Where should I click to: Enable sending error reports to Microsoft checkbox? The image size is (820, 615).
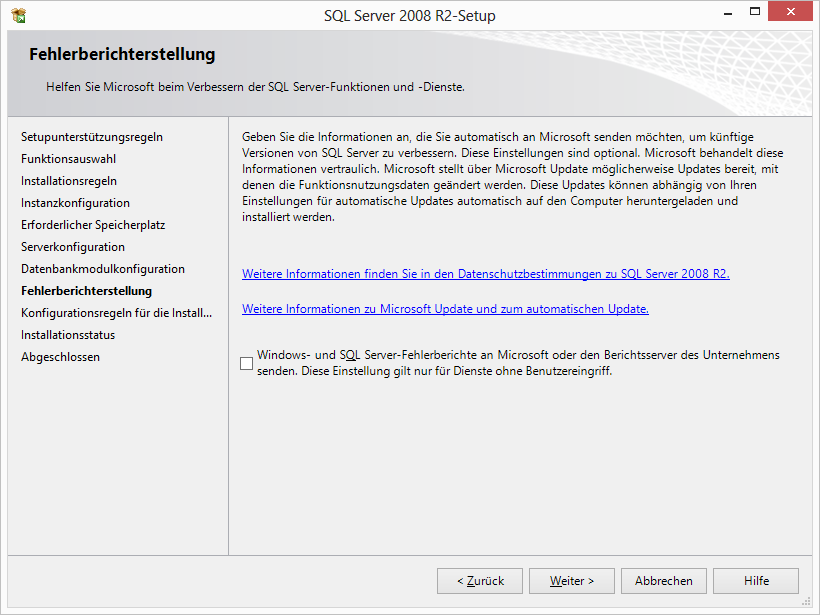246,363
